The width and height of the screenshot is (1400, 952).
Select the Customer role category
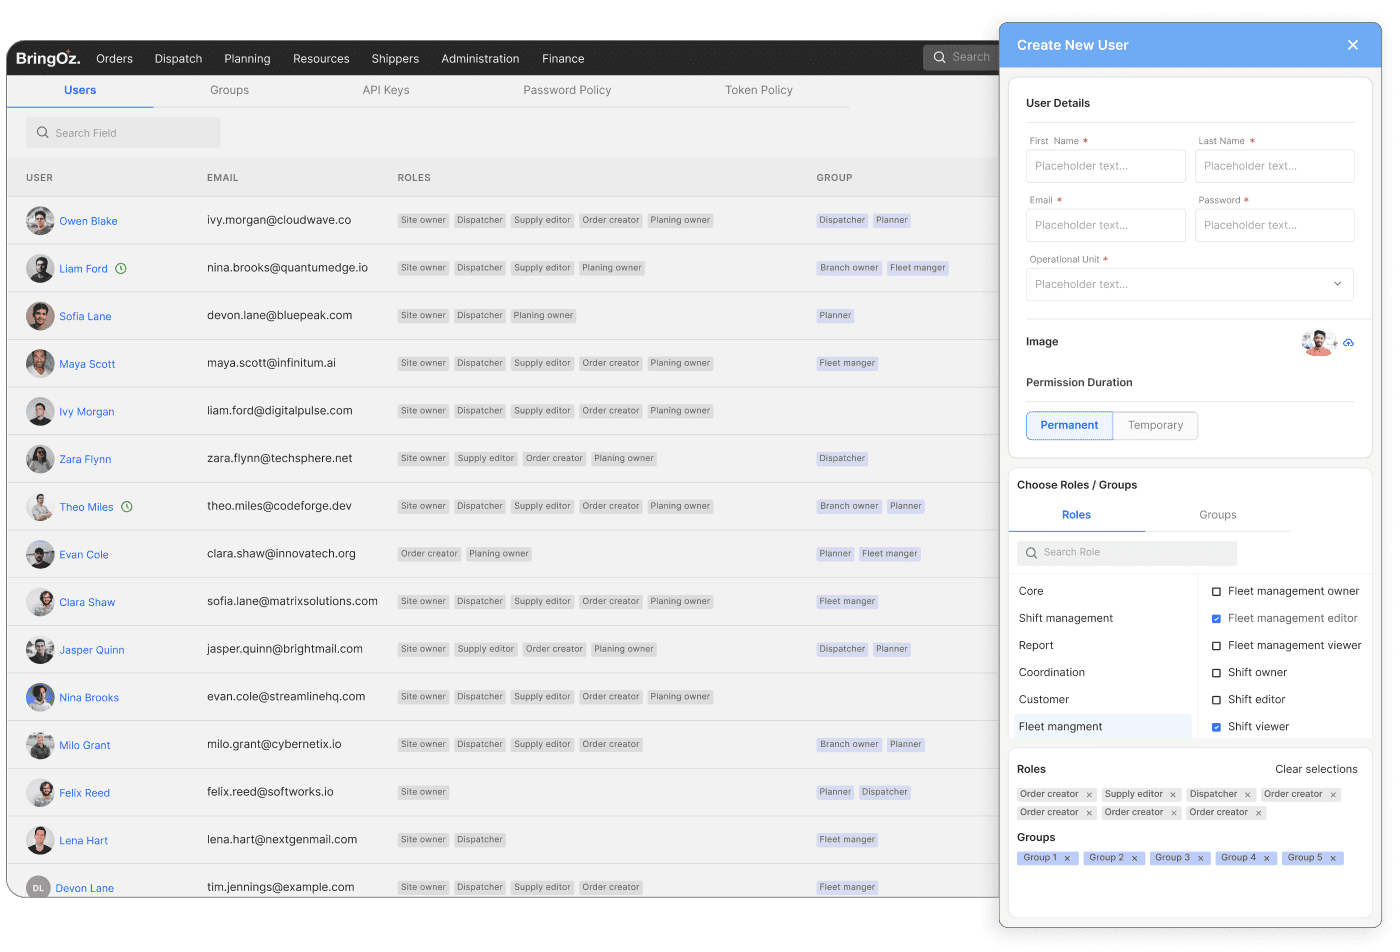[1044, 699]
